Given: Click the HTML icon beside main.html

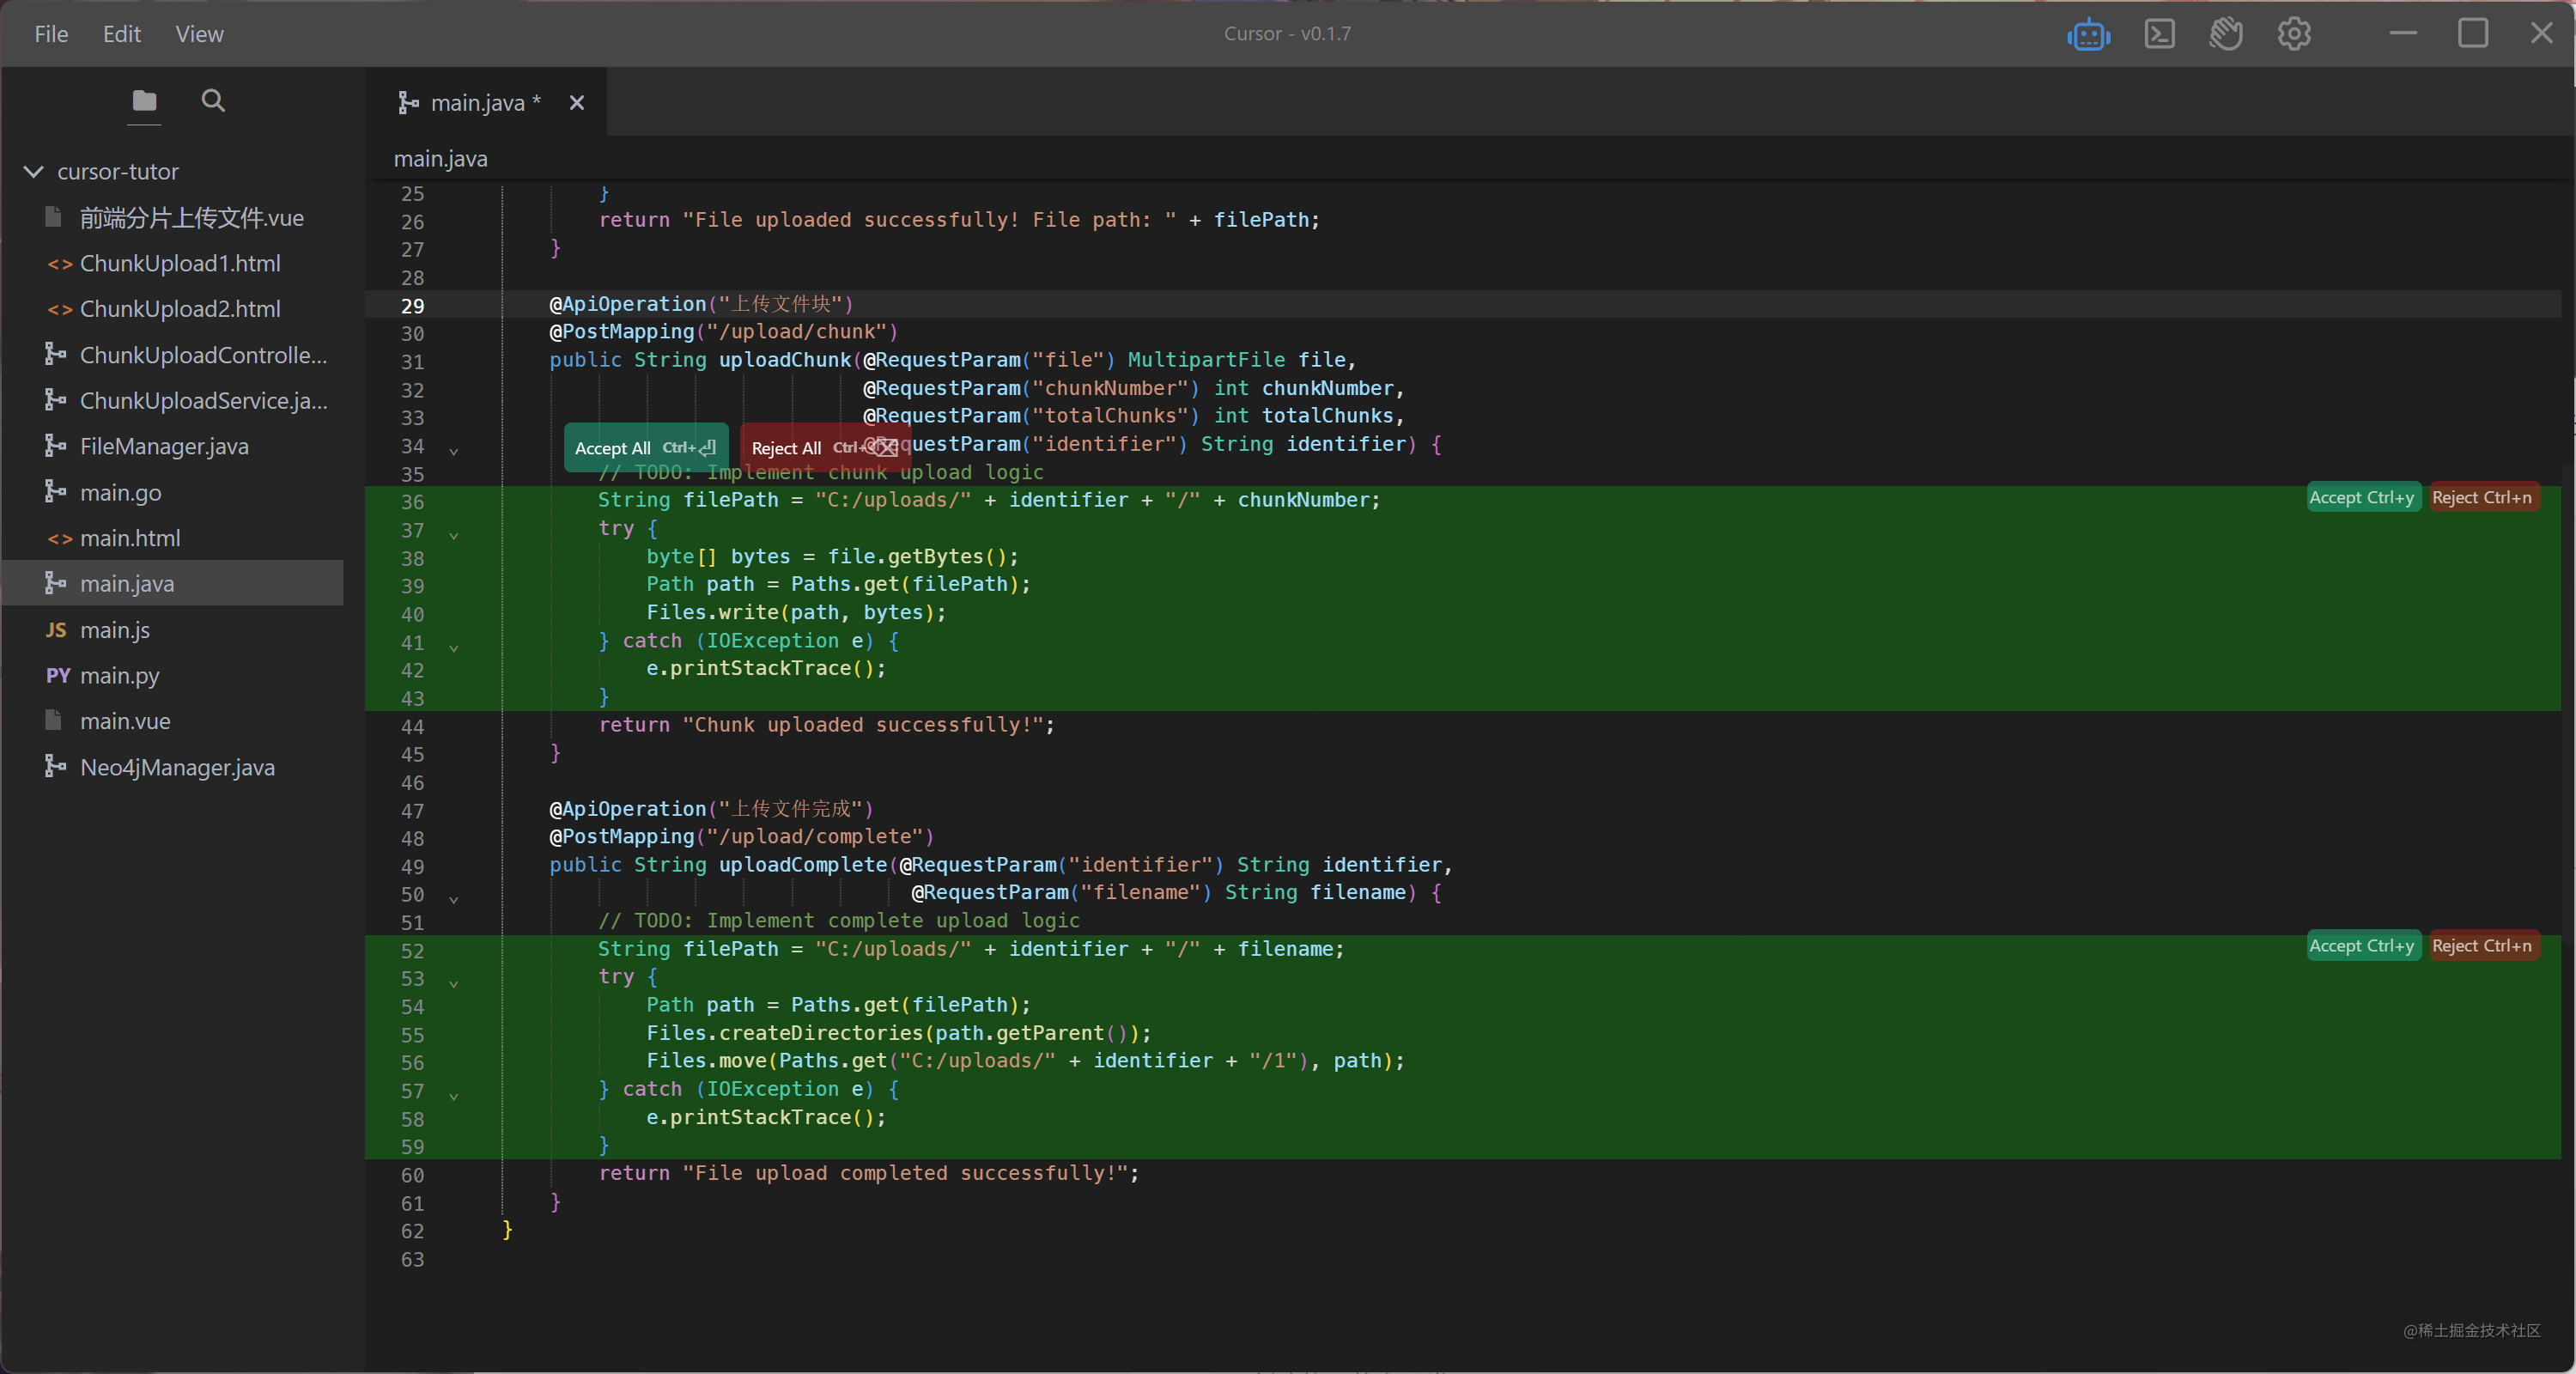Looking at the screenshot, I should pyautogui.click(x=59, y=539).
